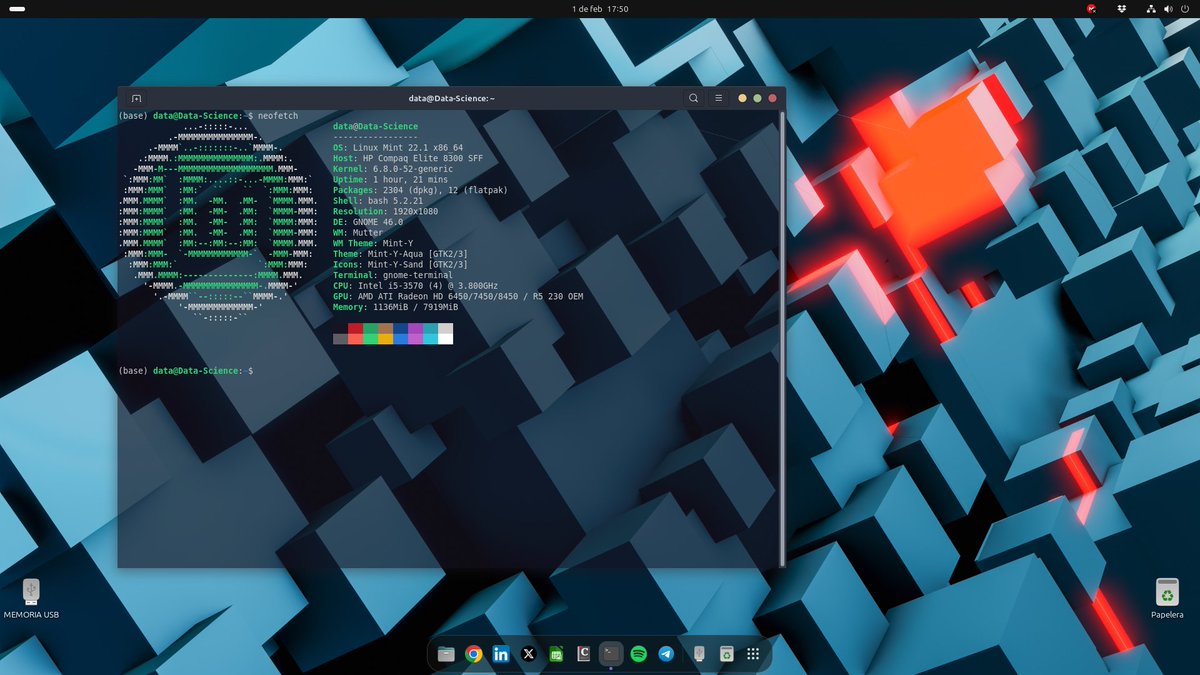Open Spotify from the dock
Screen dimensions: 1200x675
[638, 654]
